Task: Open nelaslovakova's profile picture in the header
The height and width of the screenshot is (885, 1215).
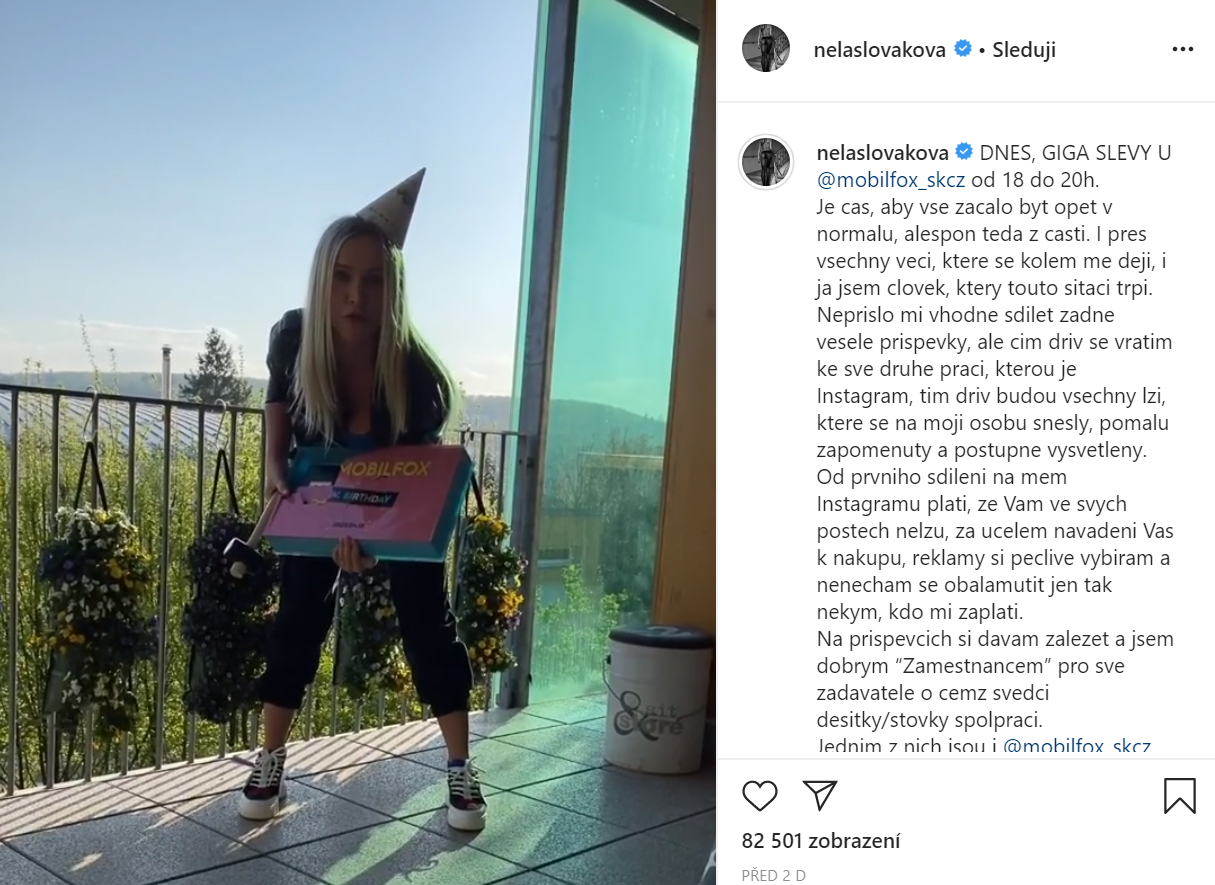Action: [766, 49]
